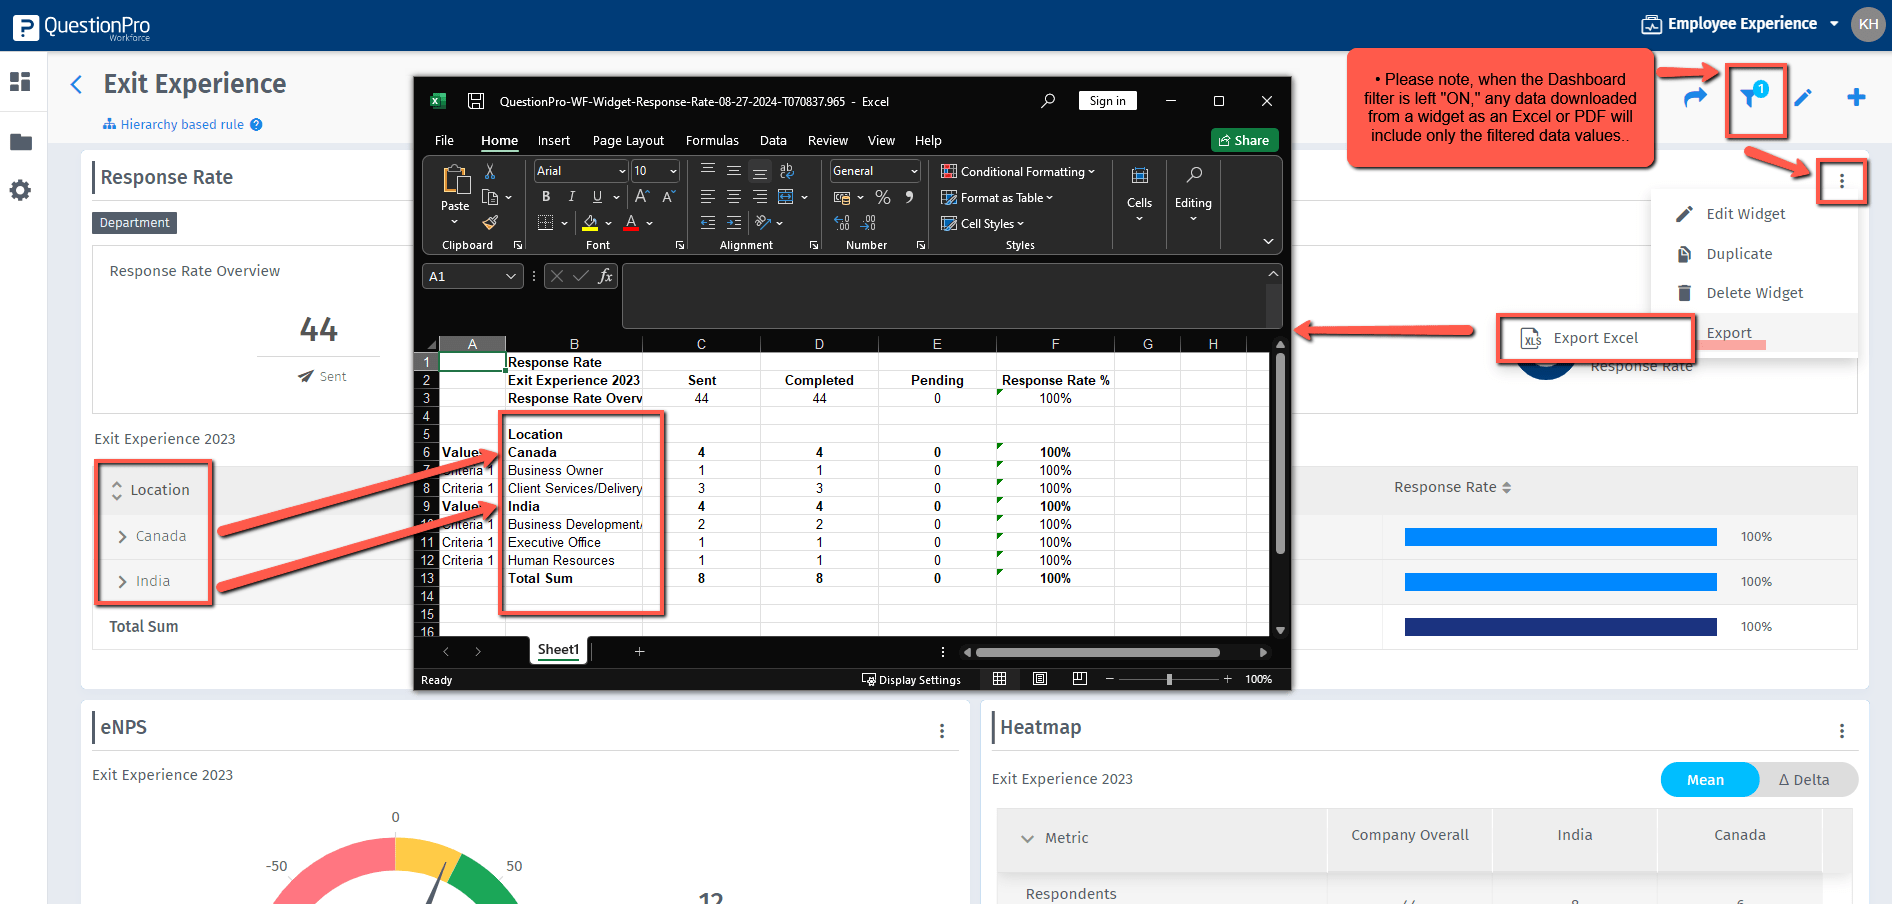Switch heatmap to Delta view
The width and height of the screenshot is (1892, 904).
(x=1804, y=780)
